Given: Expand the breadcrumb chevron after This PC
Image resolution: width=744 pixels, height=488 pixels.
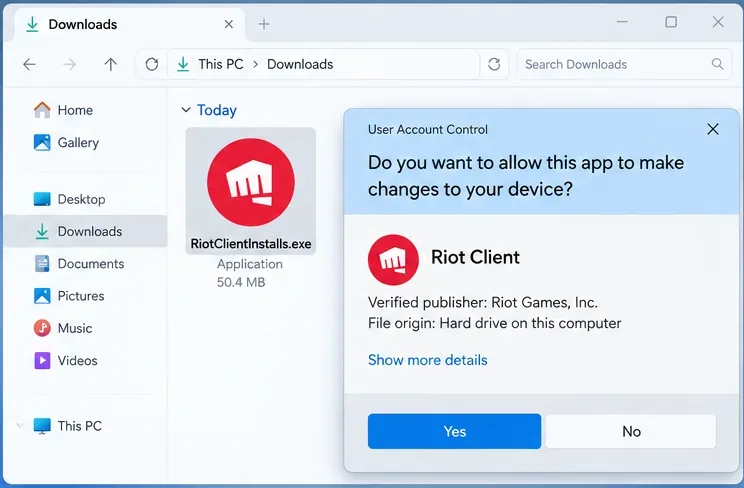Looking at the screenshot, I should pos(255,64).
